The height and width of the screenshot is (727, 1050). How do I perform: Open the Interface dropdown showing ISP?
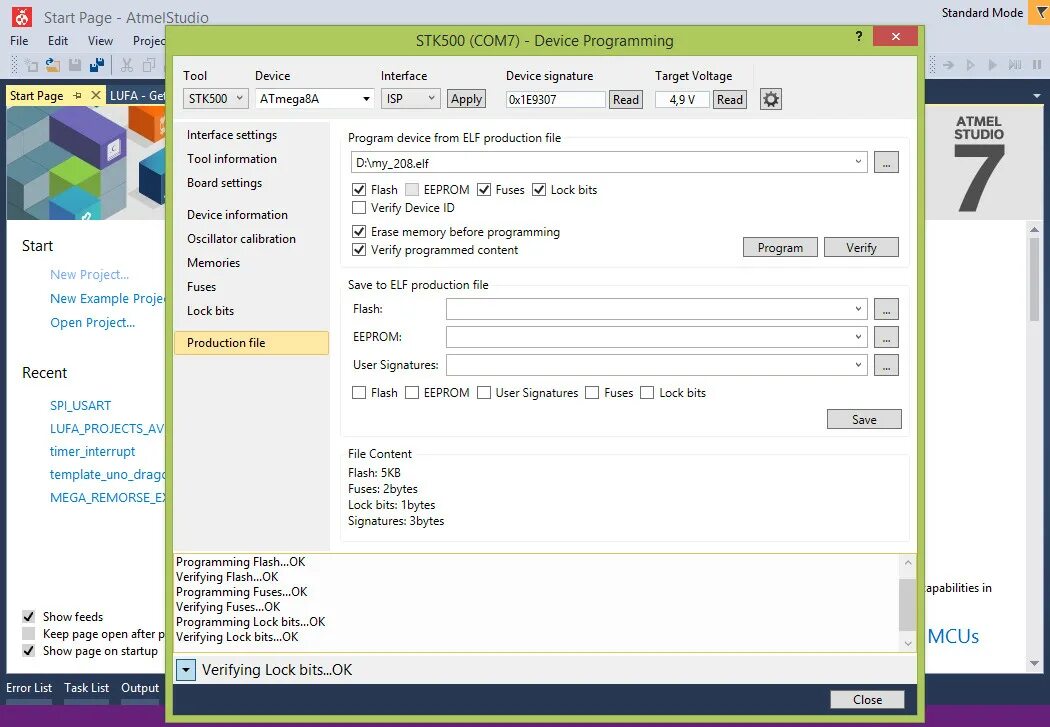coord(411,99)
